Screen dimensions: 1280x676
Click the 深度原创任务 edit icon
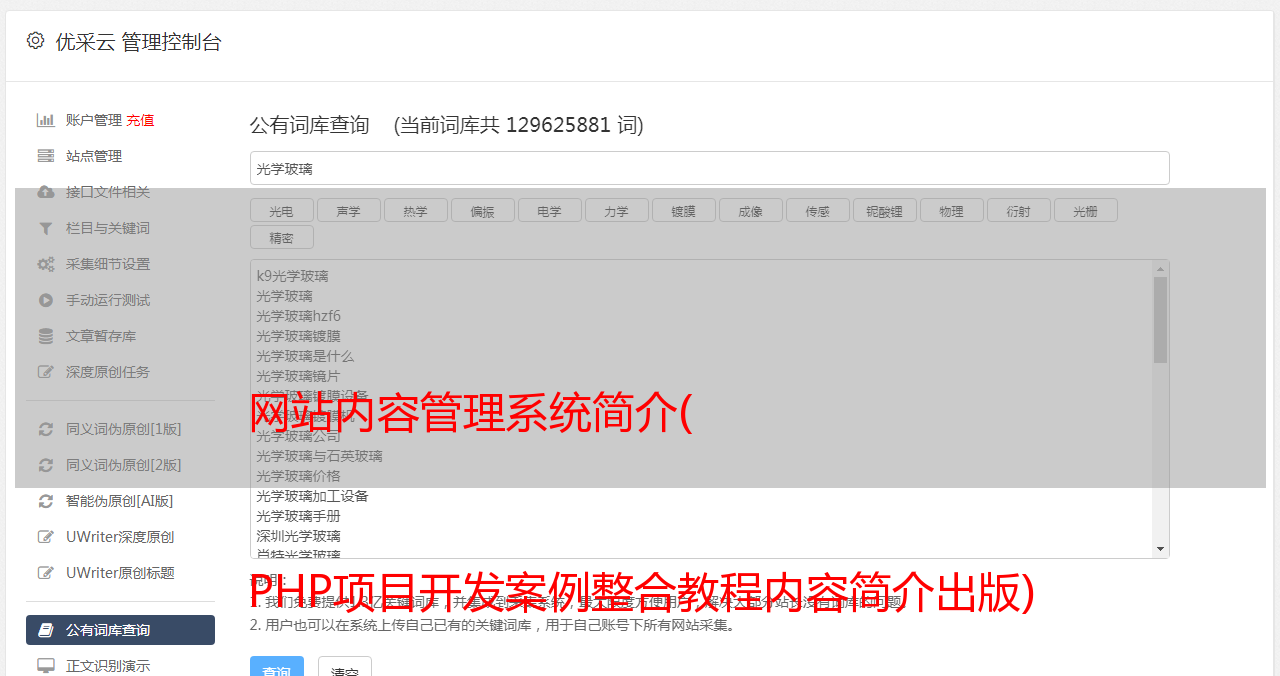[45, 372]
